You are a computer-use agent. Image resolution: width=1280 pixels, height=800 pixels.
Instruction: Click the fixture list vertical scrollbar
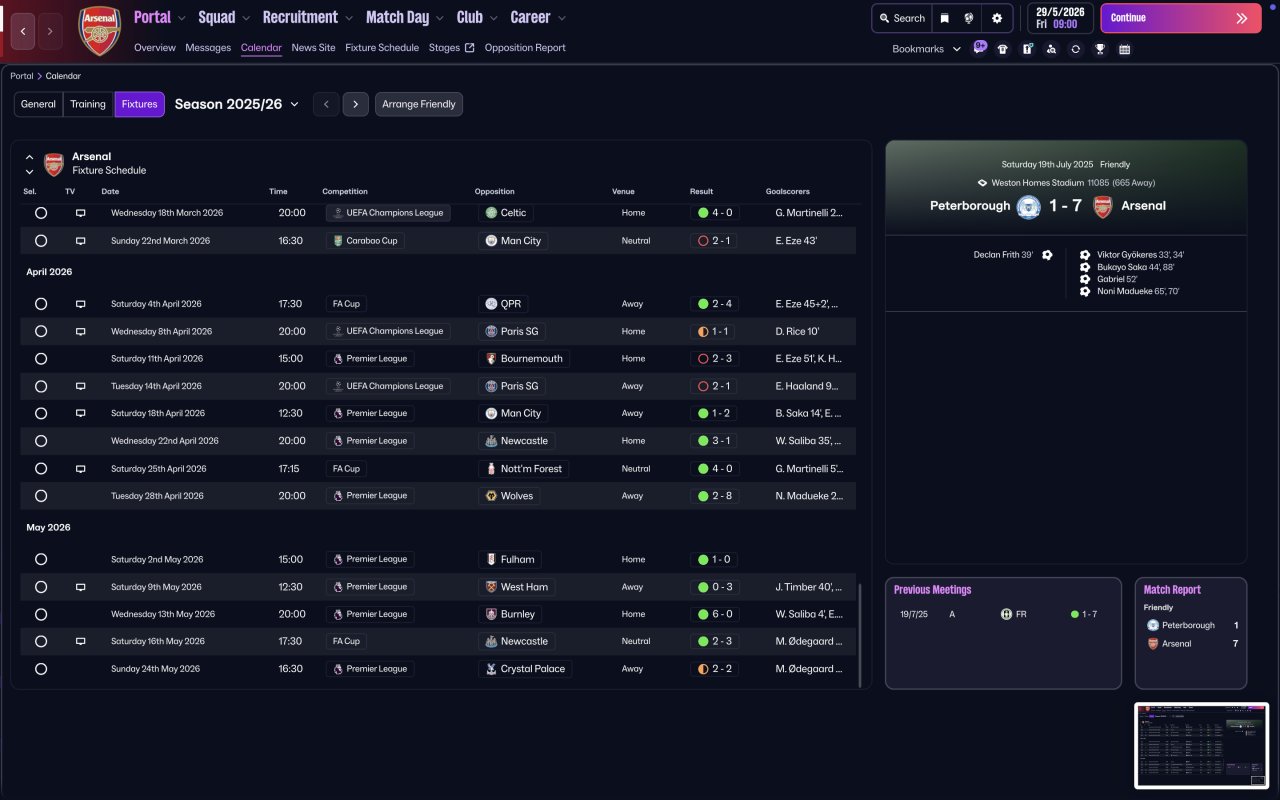(x=859, y=635)
